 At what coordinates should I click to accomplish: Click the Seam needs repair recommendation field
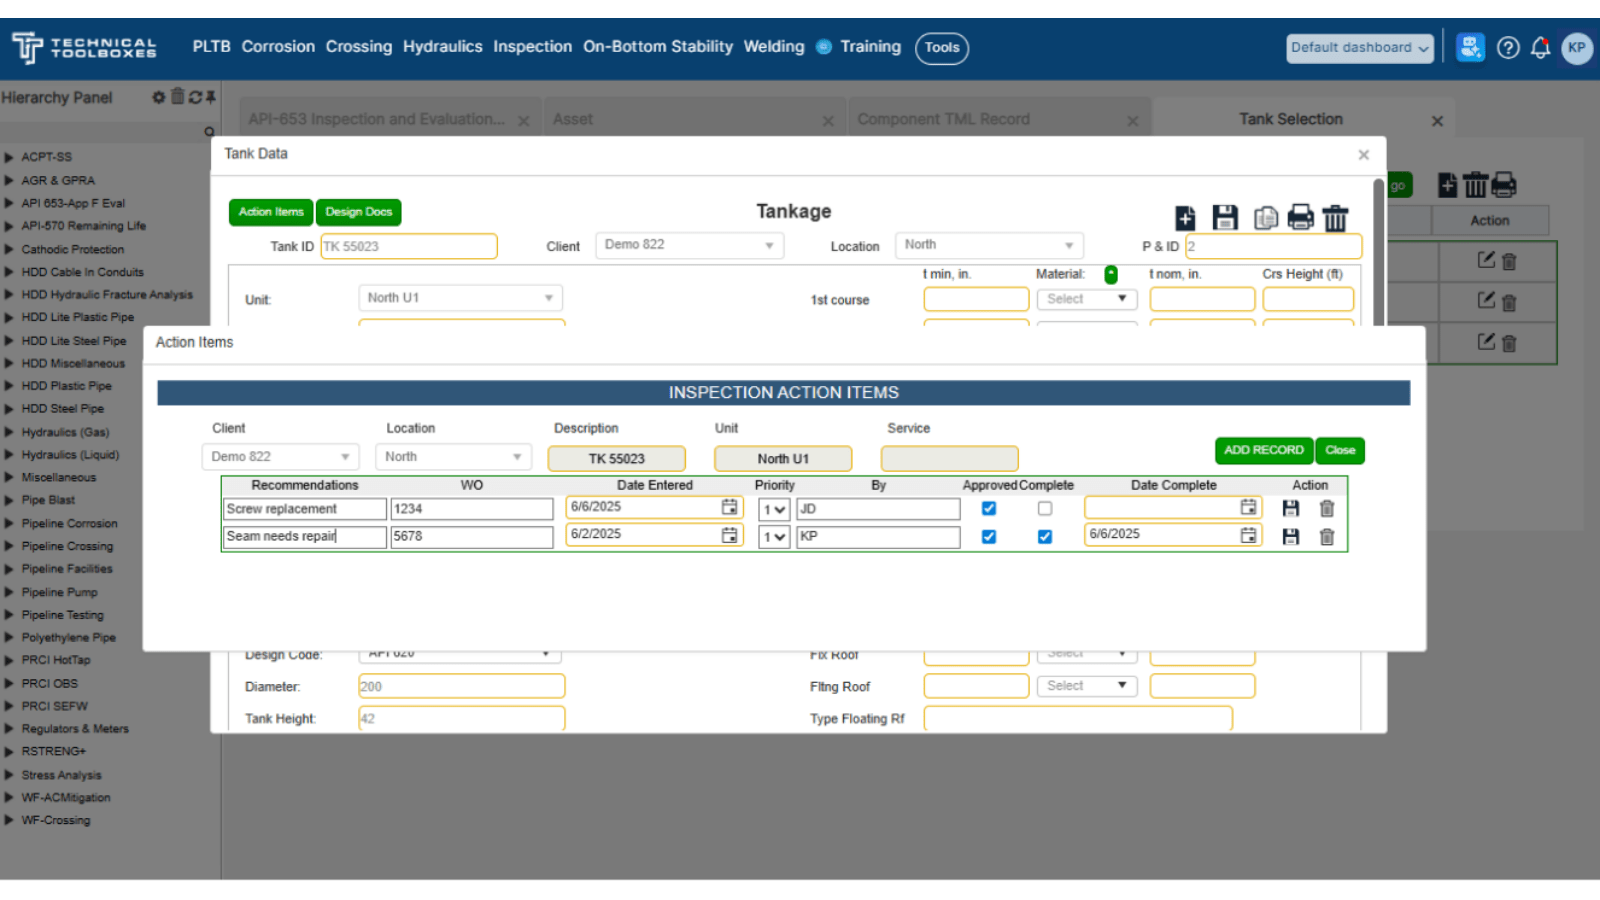tap(304, 537)
